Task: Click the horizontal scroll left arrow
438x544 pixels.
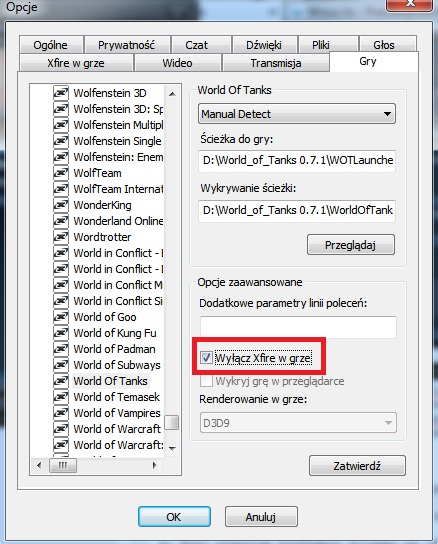Action: coord(39,465)
